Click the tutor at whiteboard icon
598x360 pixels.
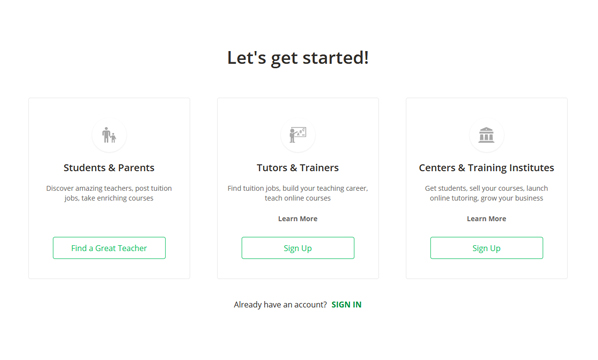tap(298, 135)
